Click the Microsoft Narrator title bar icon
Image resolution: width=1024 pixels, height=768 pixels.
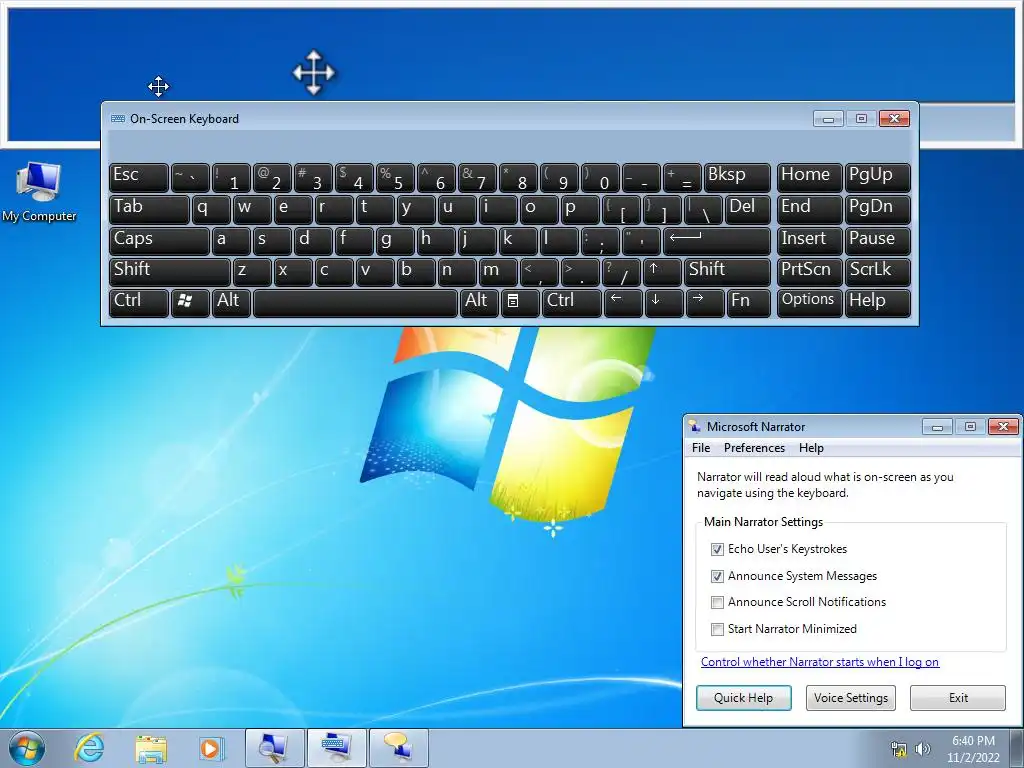coord(695,426)
